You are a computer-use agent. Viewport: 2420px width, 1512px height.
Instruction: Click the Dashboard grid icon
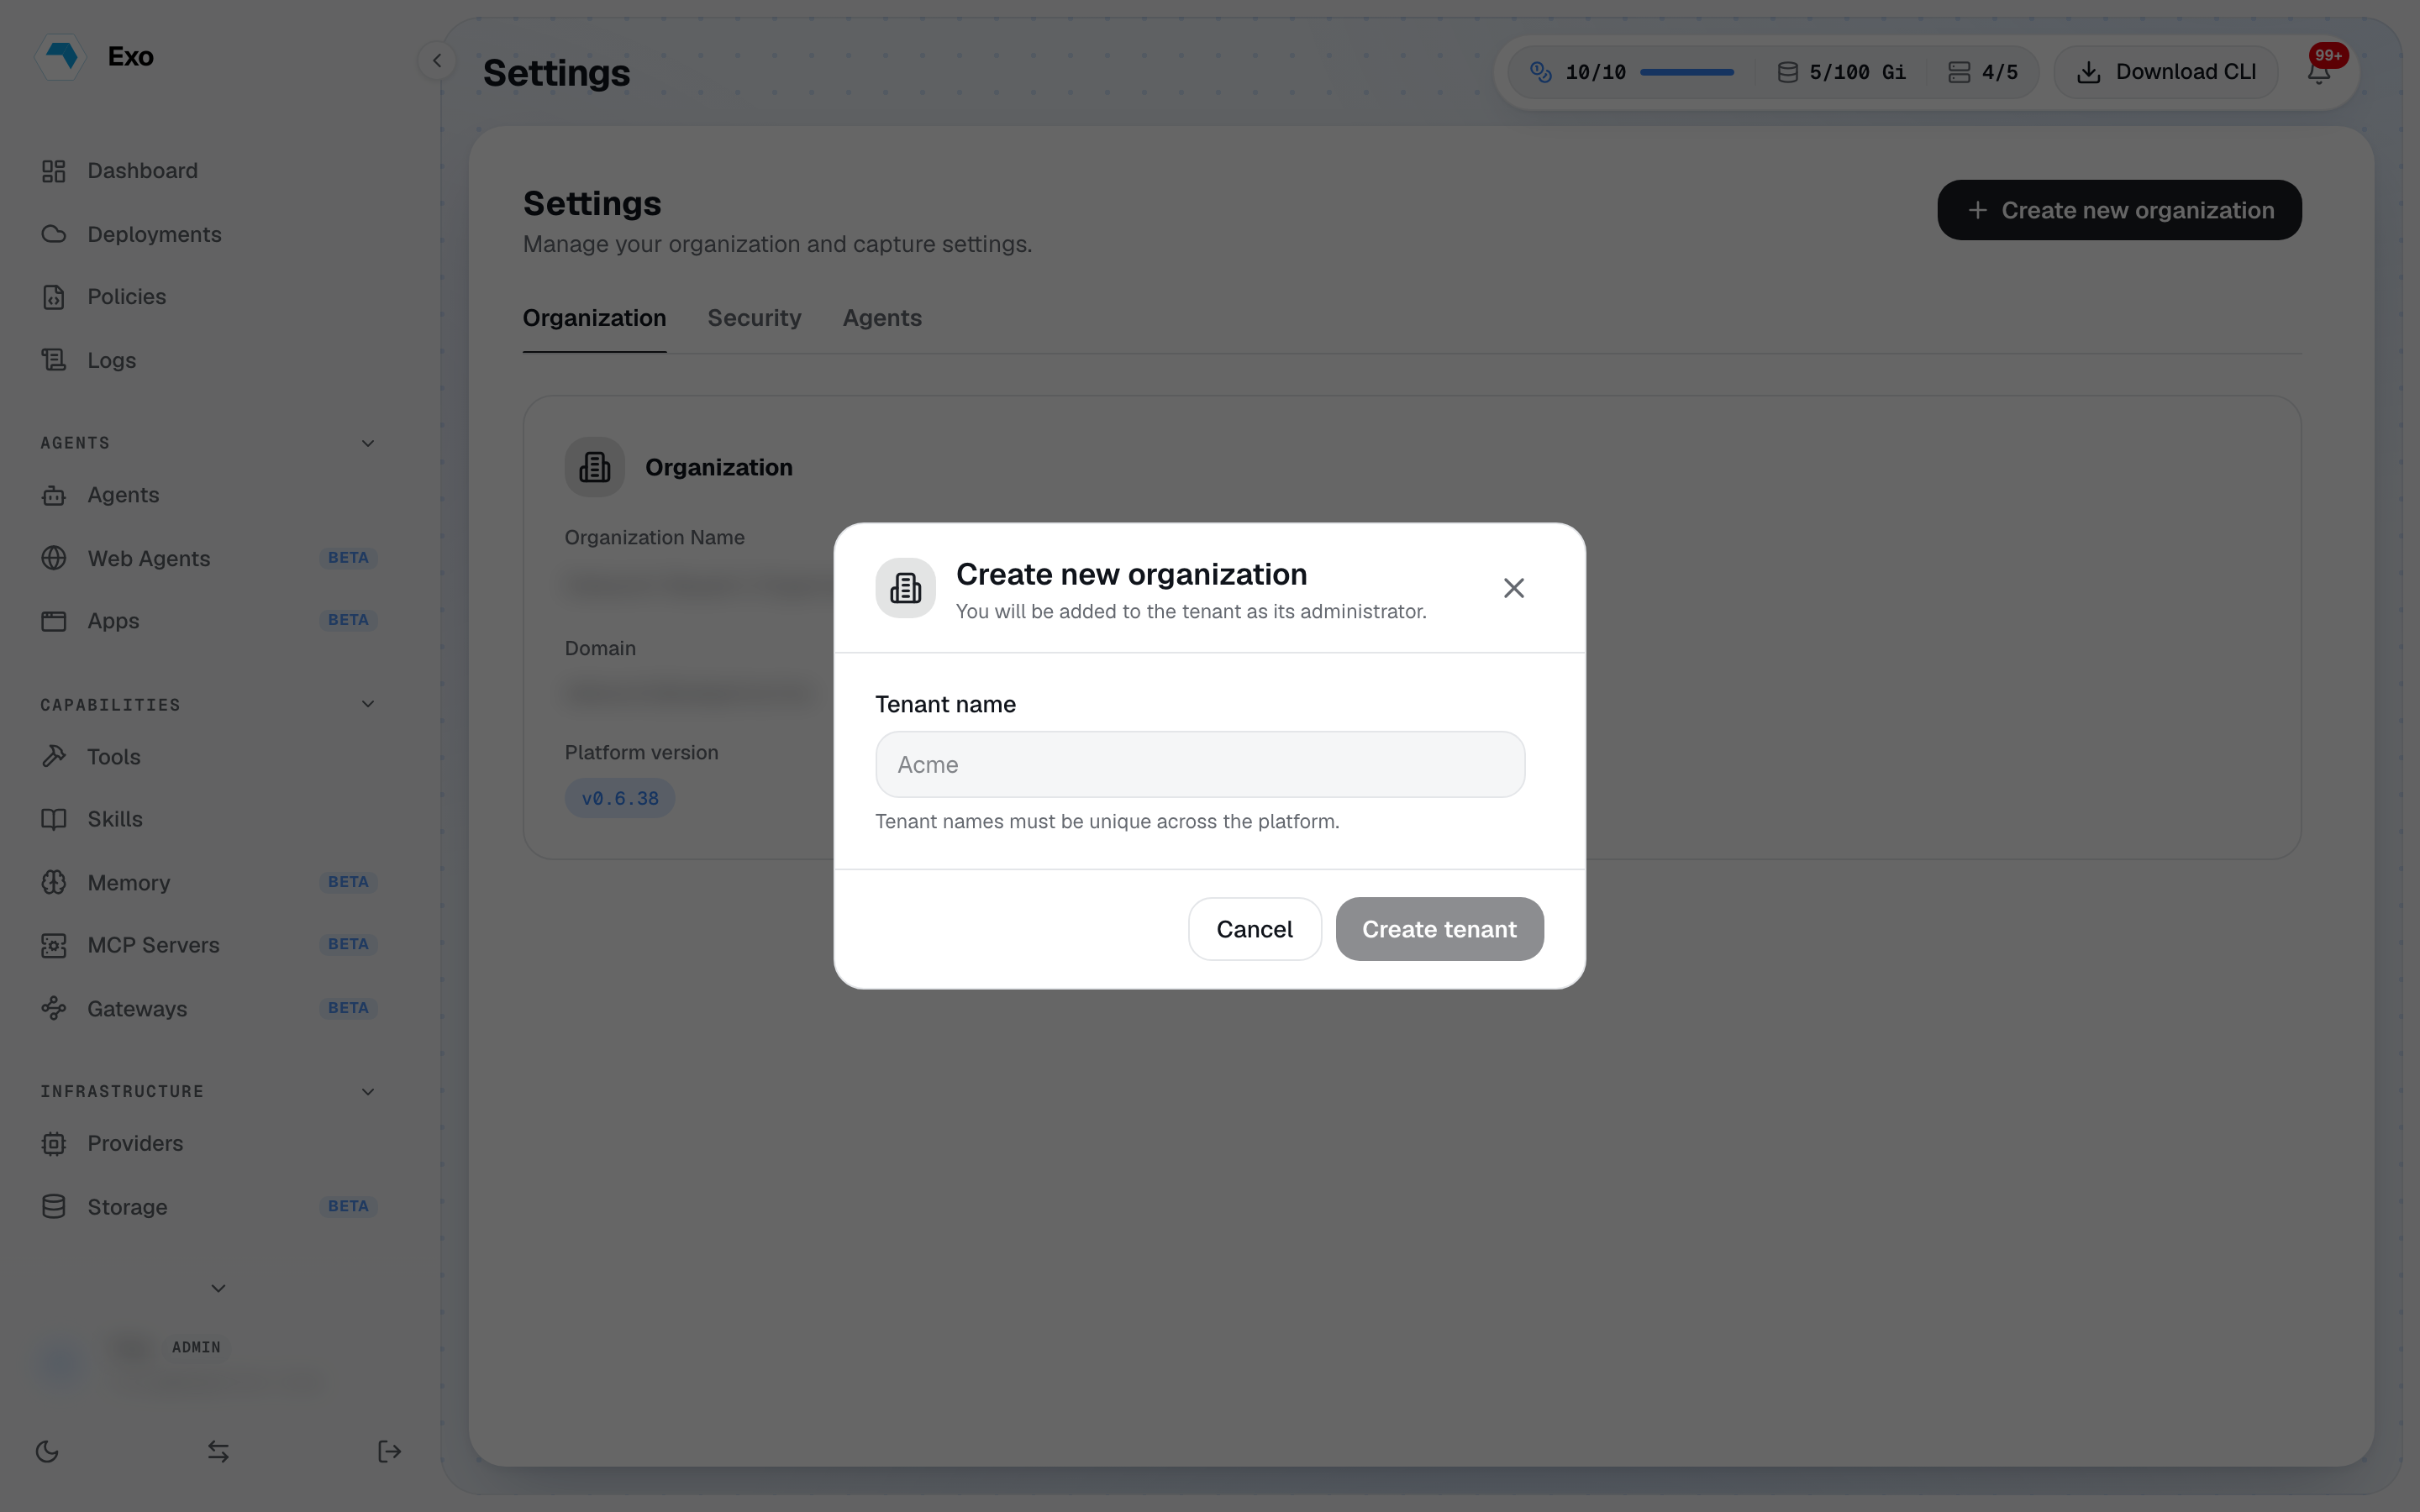tap(54, 171)
